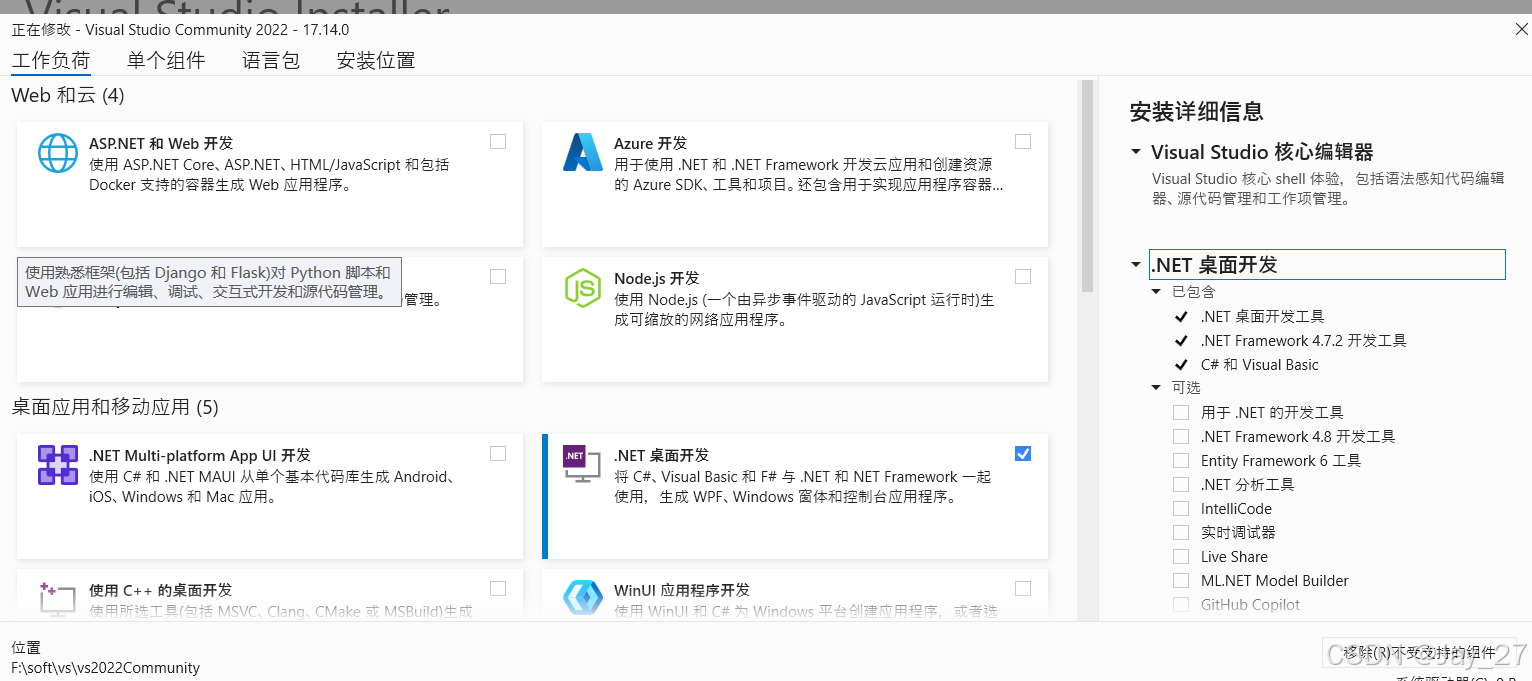
Task: Enable 使用 C++ 的桌面开发 checkbox
Action: [x=498, y=588]
